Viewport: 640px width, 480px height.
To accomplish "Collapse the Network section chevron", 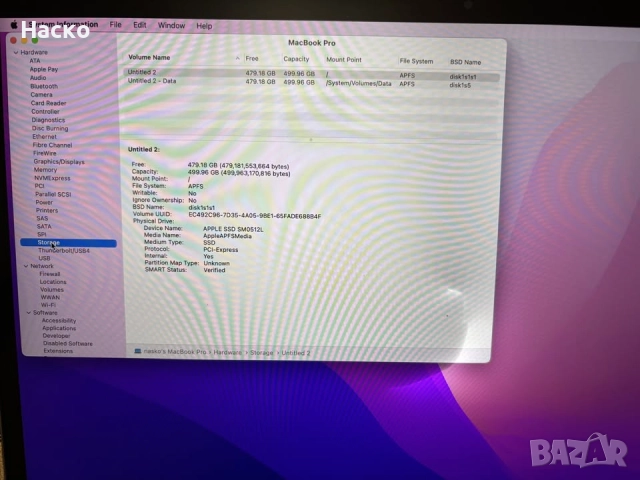I will 26,266.
